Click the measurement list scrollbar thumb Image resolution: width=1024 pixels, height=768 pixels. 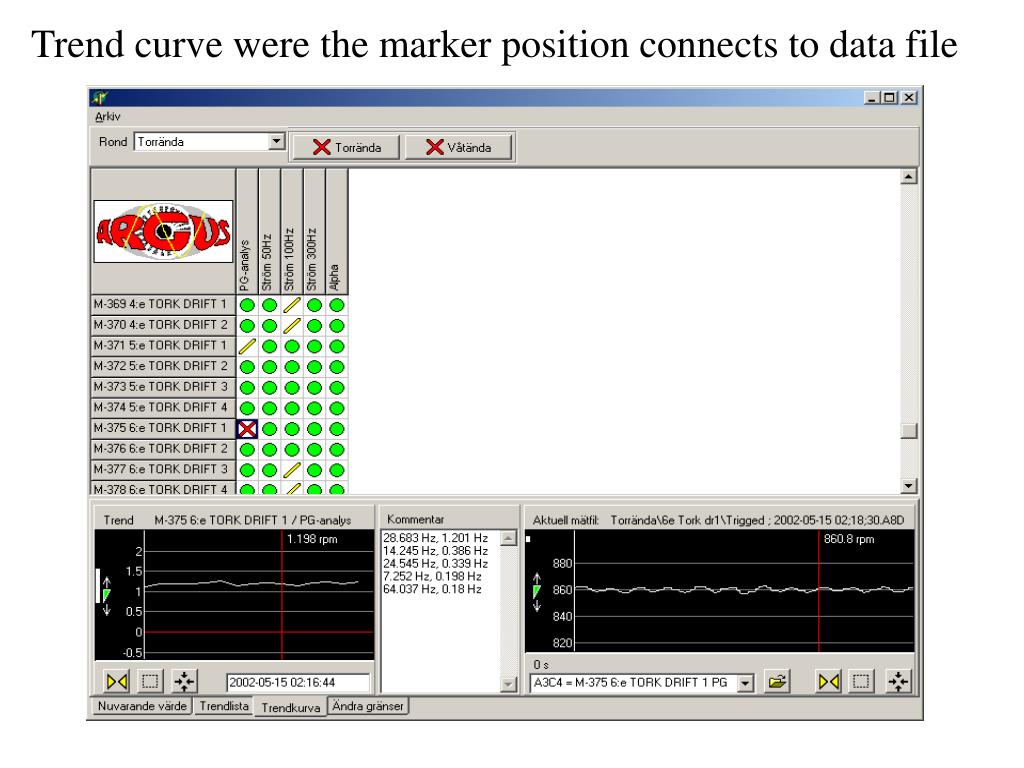point(908,431)
